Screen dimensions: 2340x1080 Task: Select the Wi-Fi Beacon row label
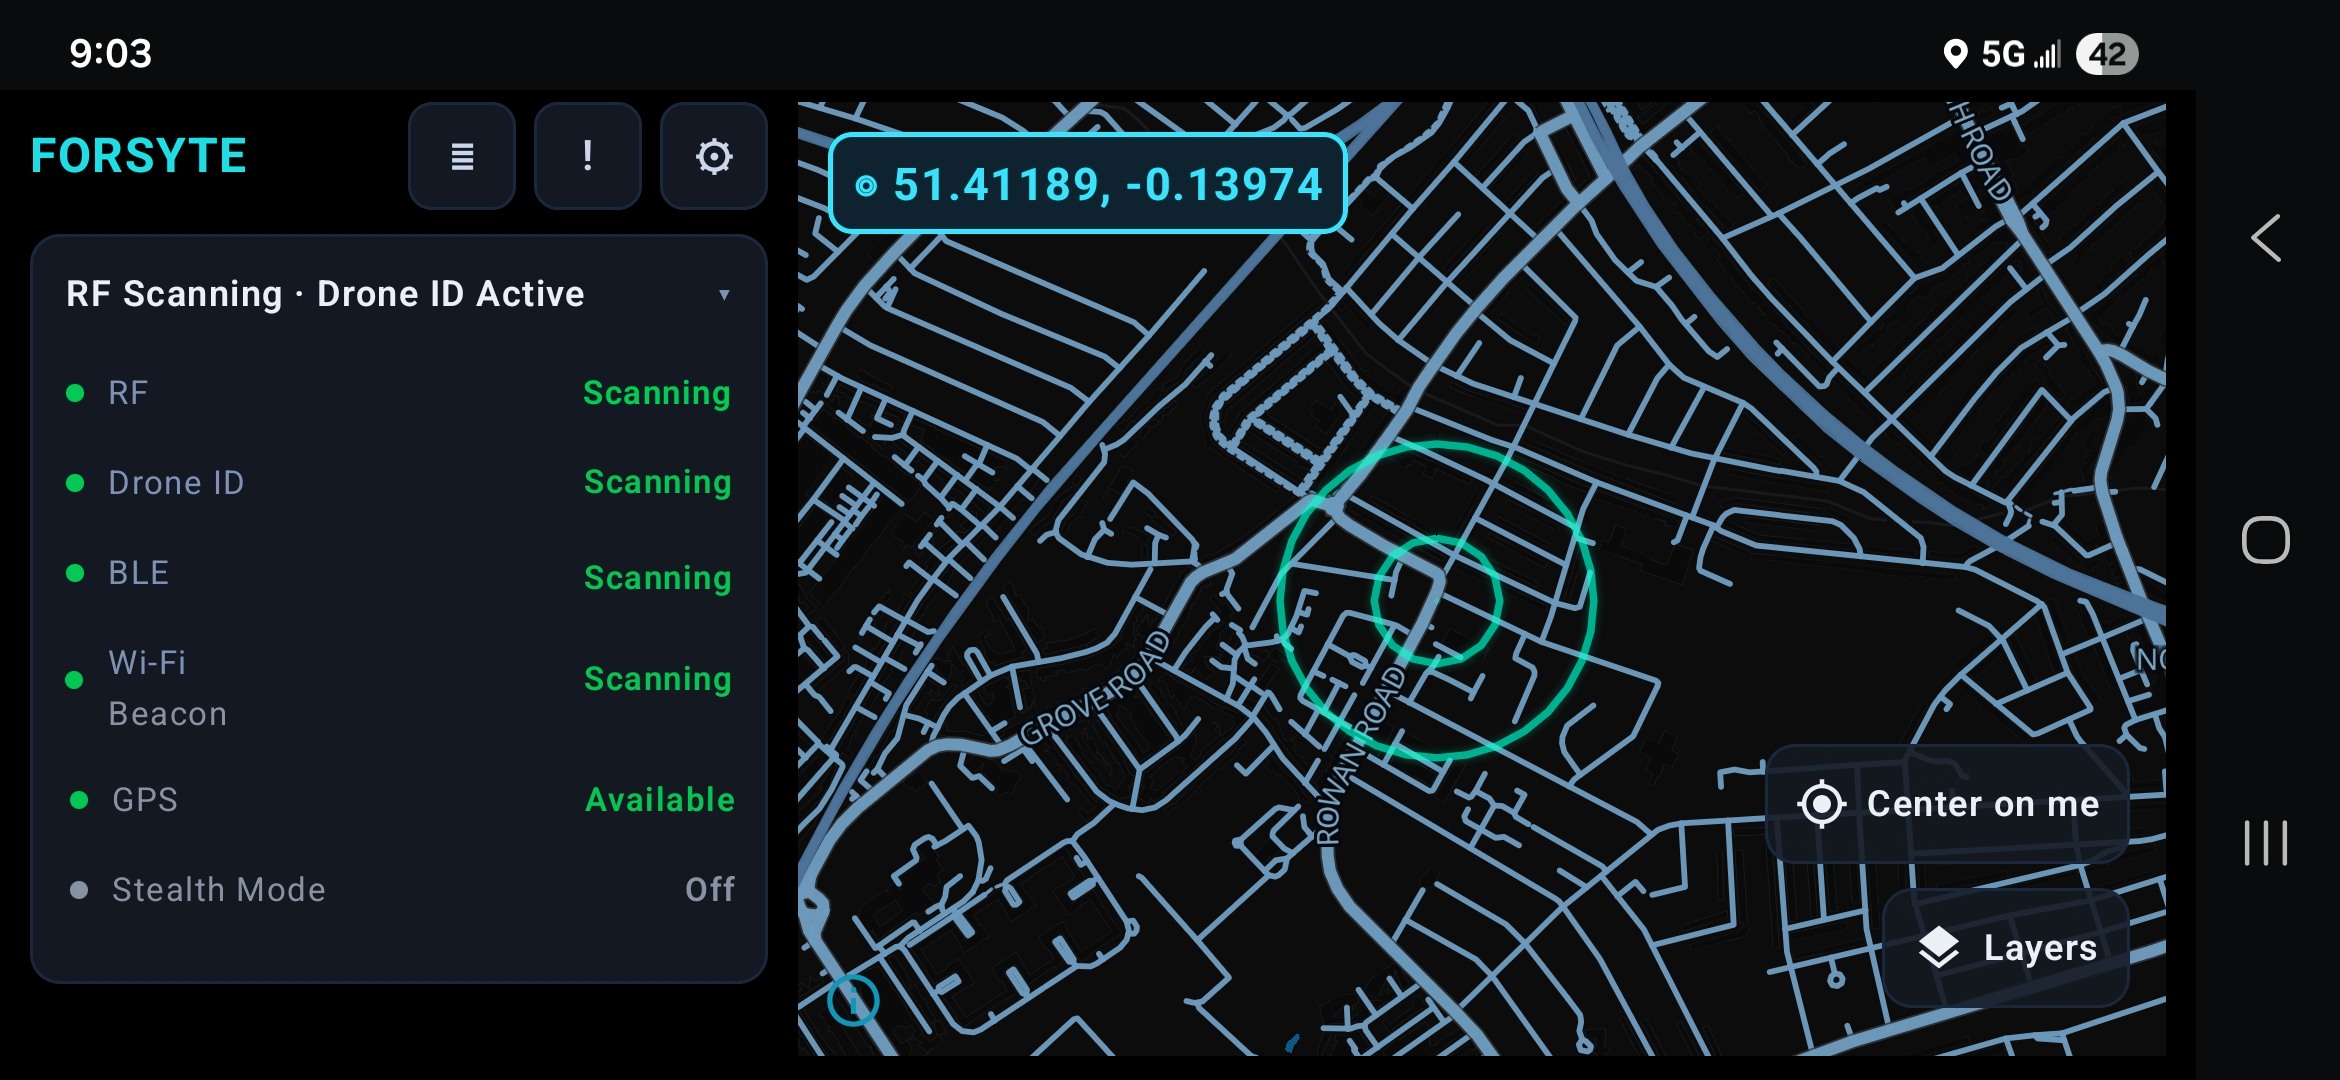(x=167, y=688)
